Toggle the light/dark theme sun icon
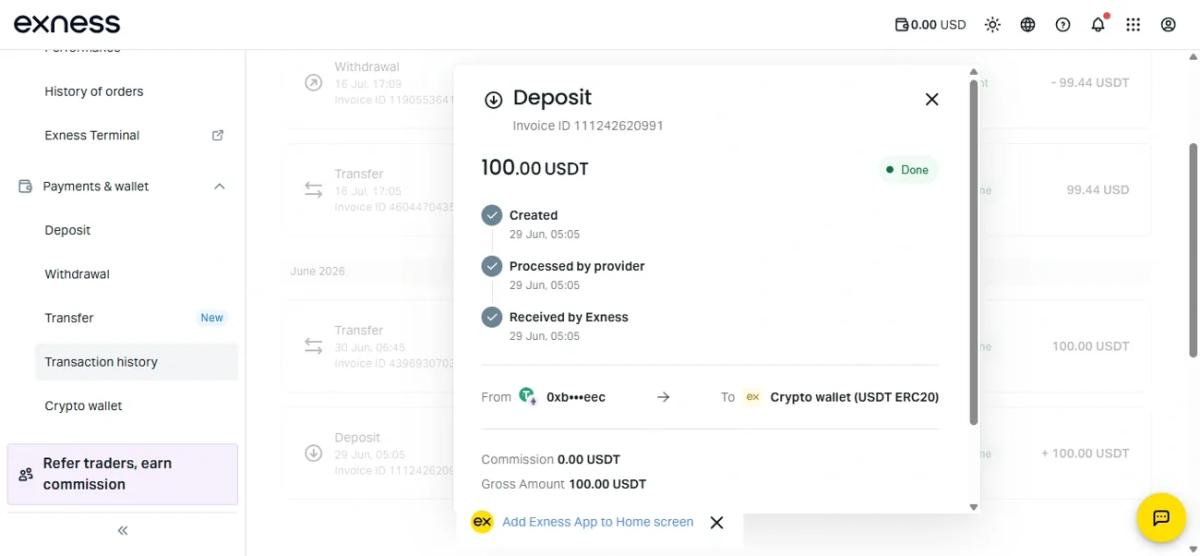The height and width of the screenshot is (556, 1200). [x=992, y=25]
